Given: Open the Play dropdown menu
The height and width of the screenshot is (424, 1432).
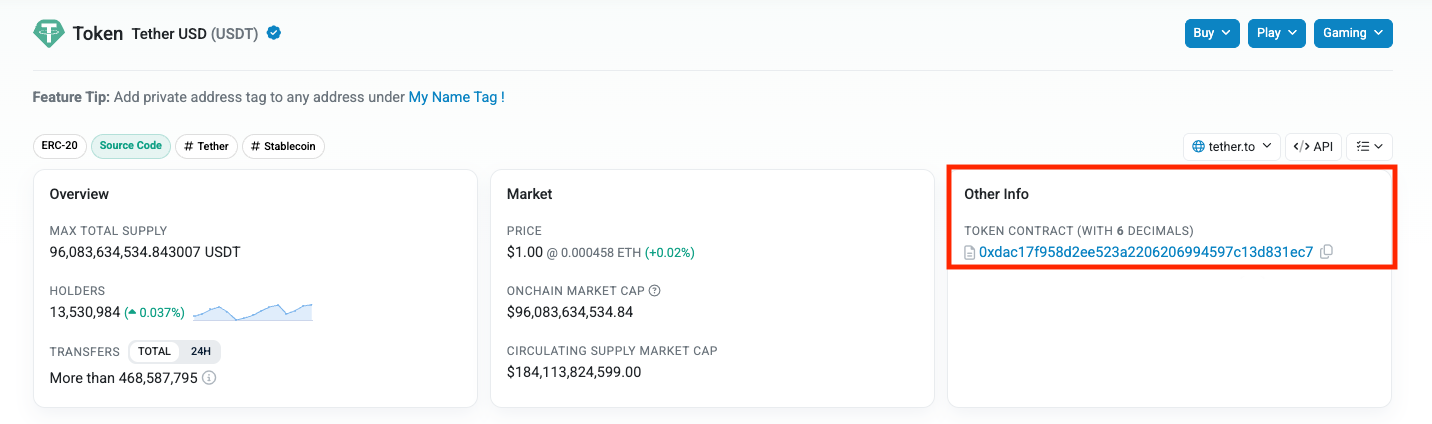Looking at the screenshot, I should [1277, 33].
